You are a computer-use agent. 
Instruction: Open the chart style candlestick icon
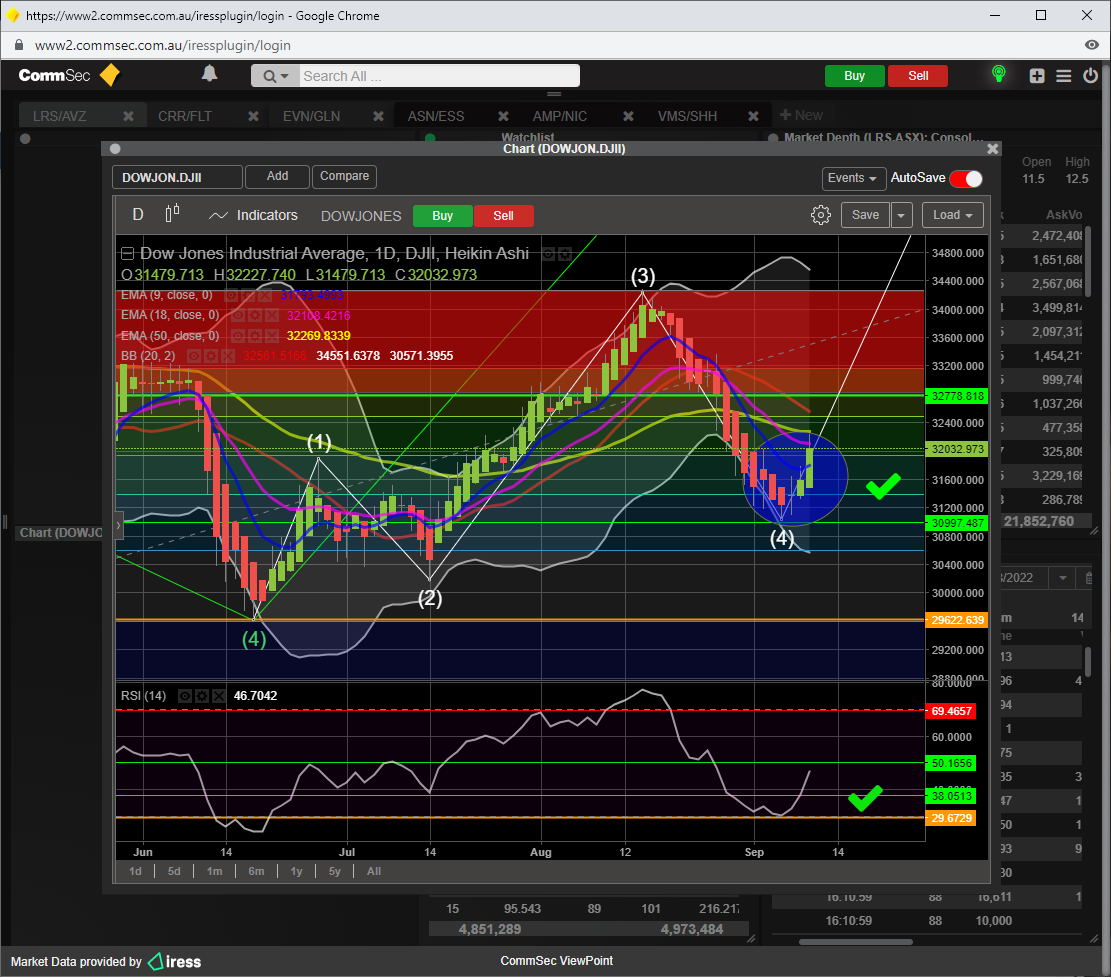click(172, 215)
